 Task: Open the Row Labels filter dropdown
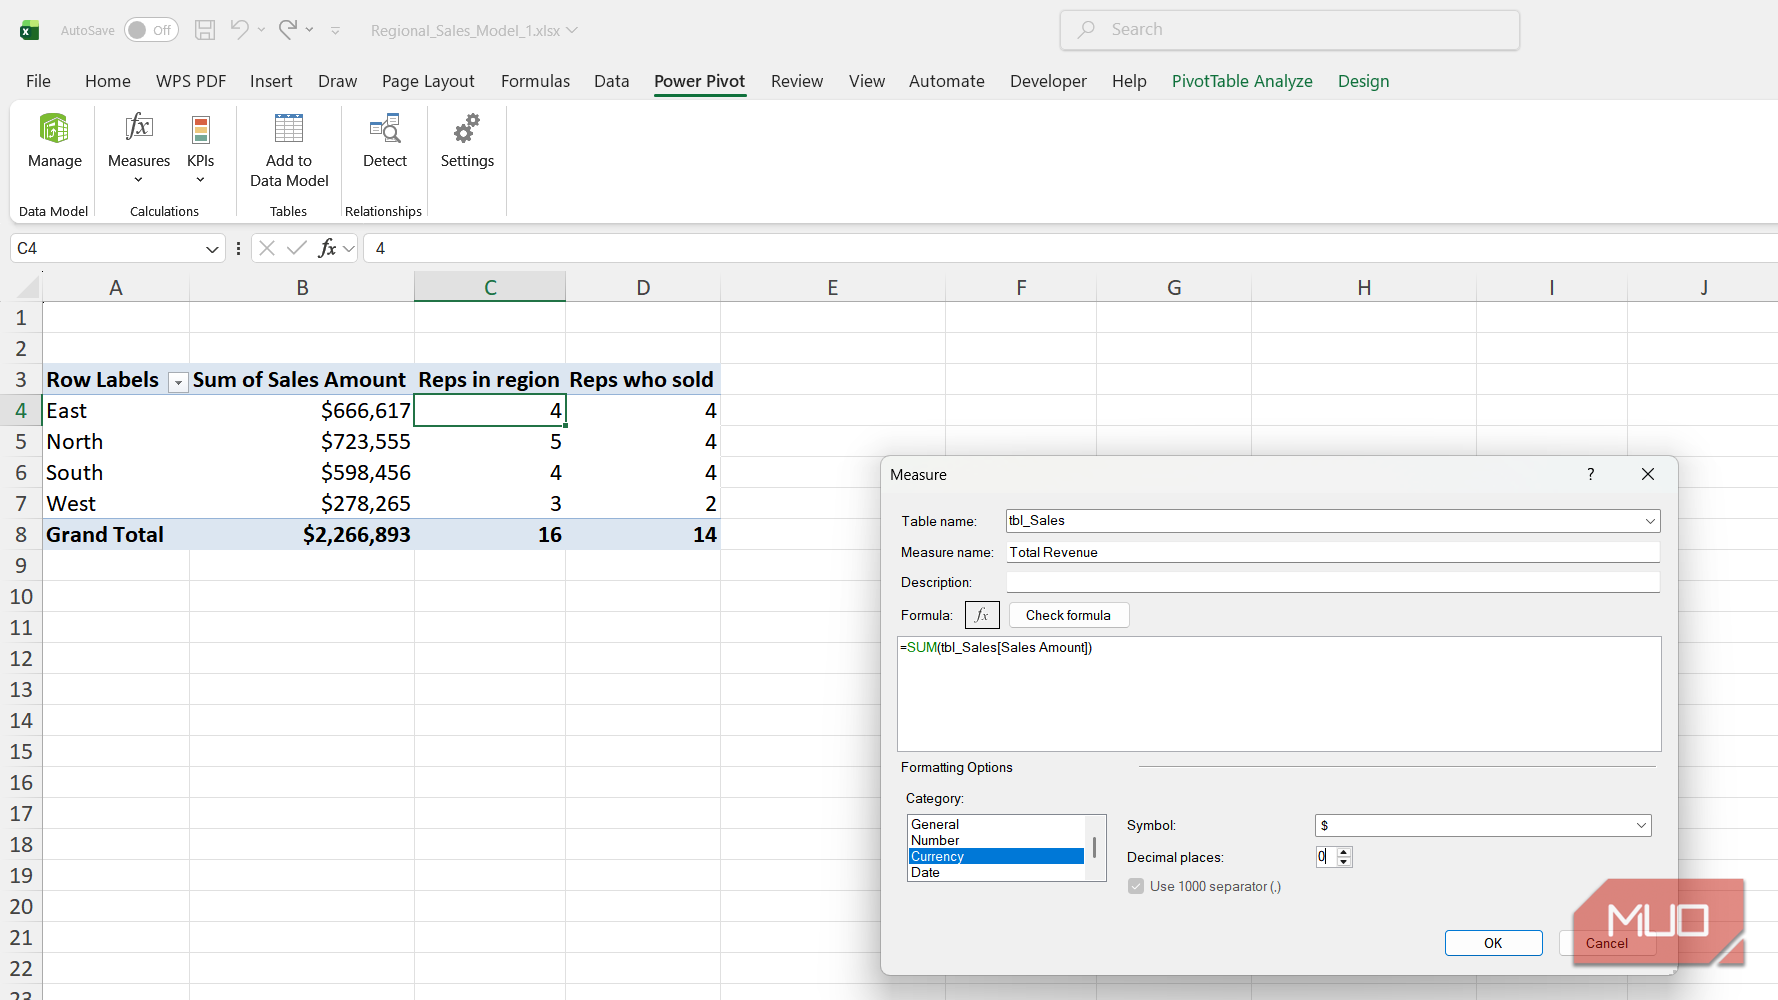click(x=178, y=382)
